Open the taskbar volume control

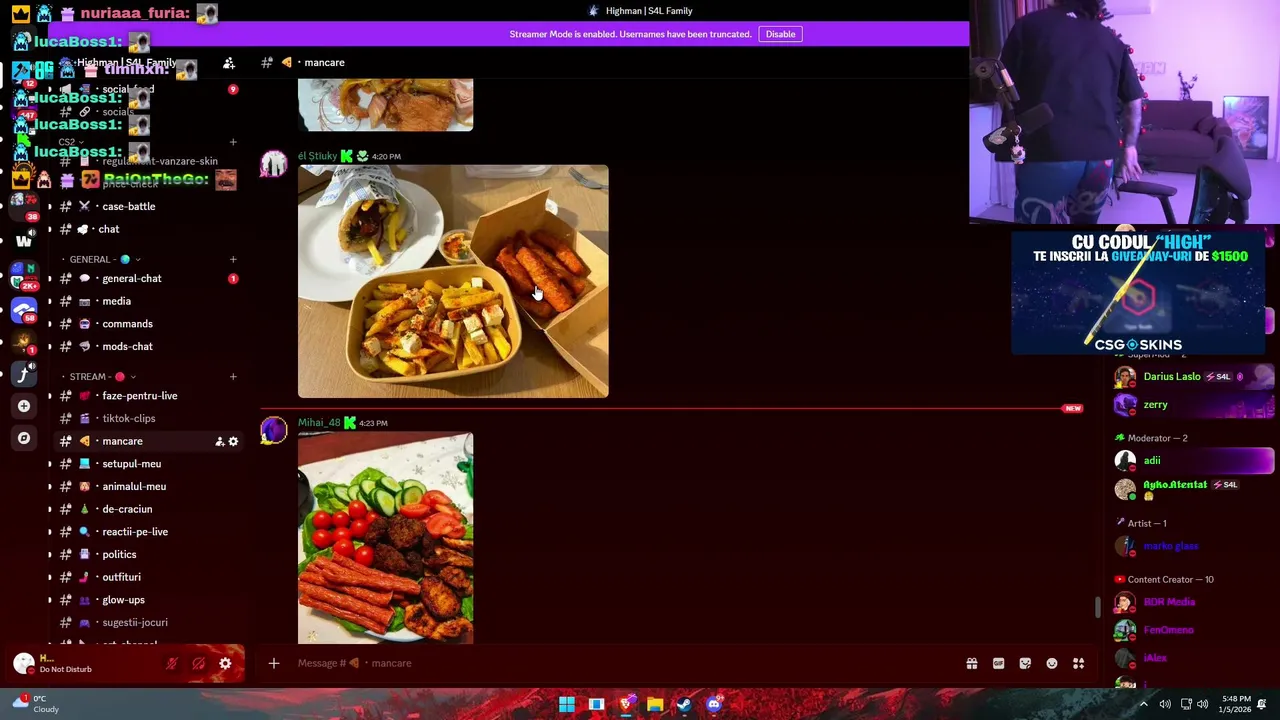1203,704
